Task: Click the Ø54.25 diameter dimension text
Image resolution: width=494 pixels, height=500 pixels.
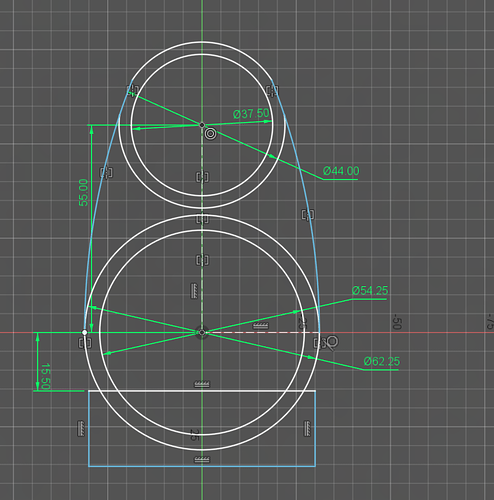Action: [x=370, y=291]
